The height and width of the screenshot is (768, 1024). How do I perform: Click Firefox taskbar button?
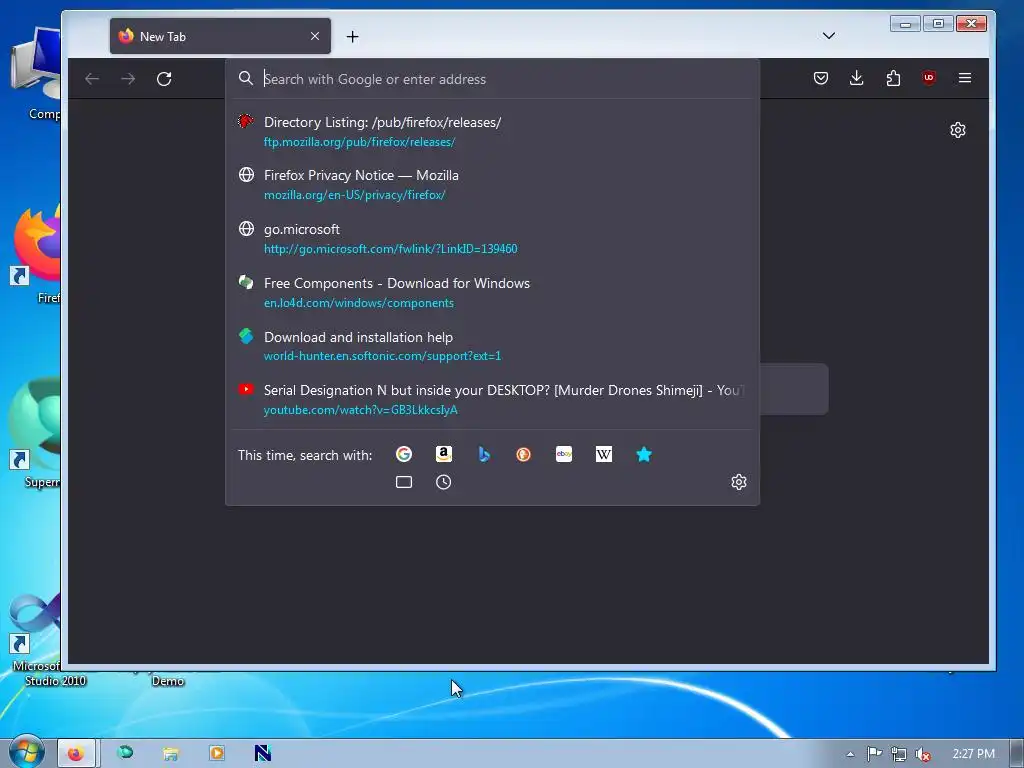[77, 754]
